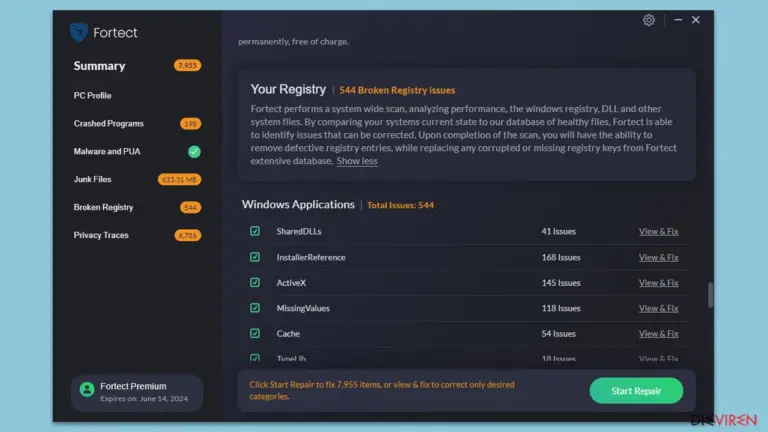Click the 'Total Issues: 544' text

click(400, 205)
